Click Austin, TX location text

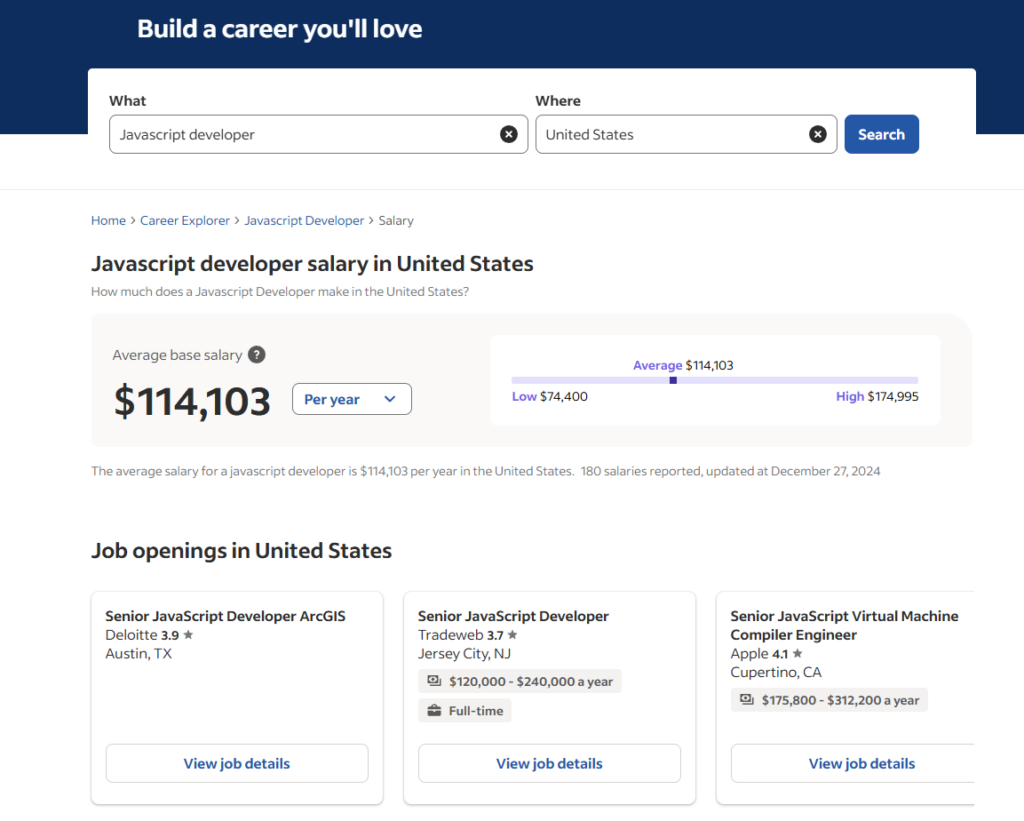click(x=138, y=654)
